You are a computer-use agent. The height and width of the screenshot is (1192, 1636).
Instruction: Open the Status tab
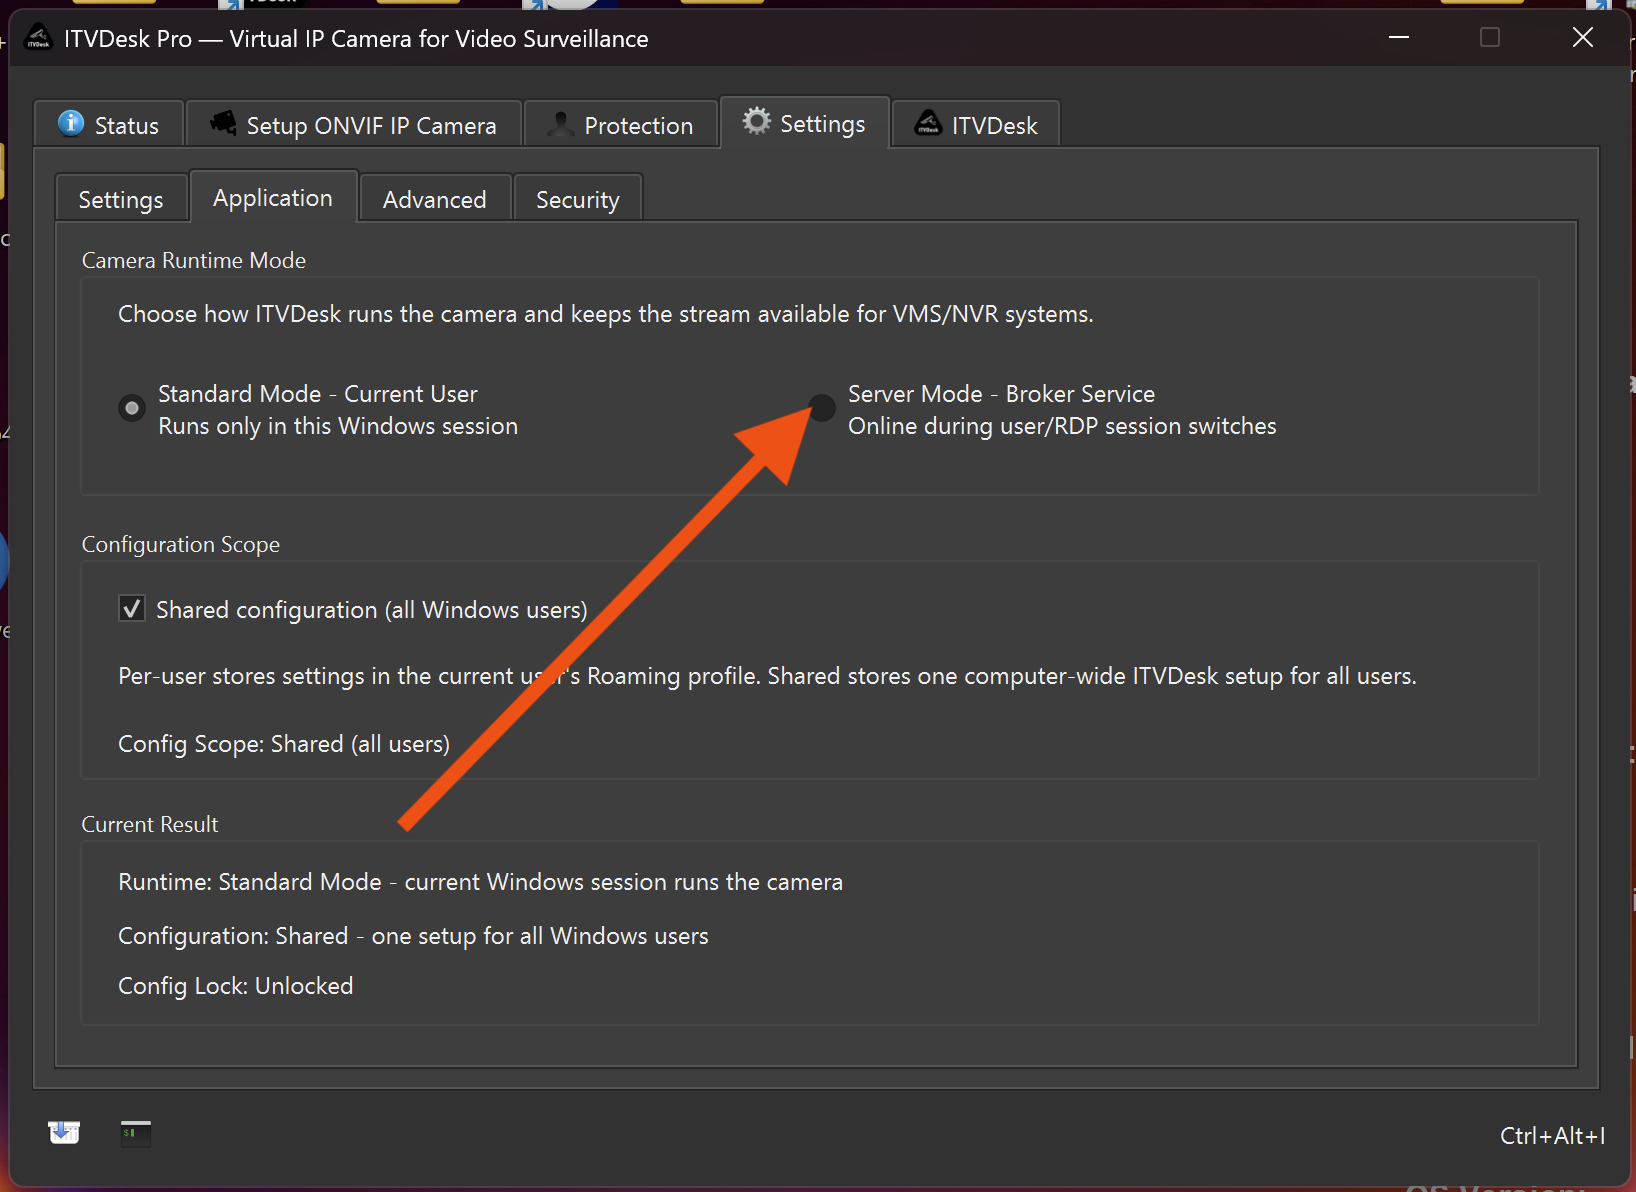coord(109,125)
